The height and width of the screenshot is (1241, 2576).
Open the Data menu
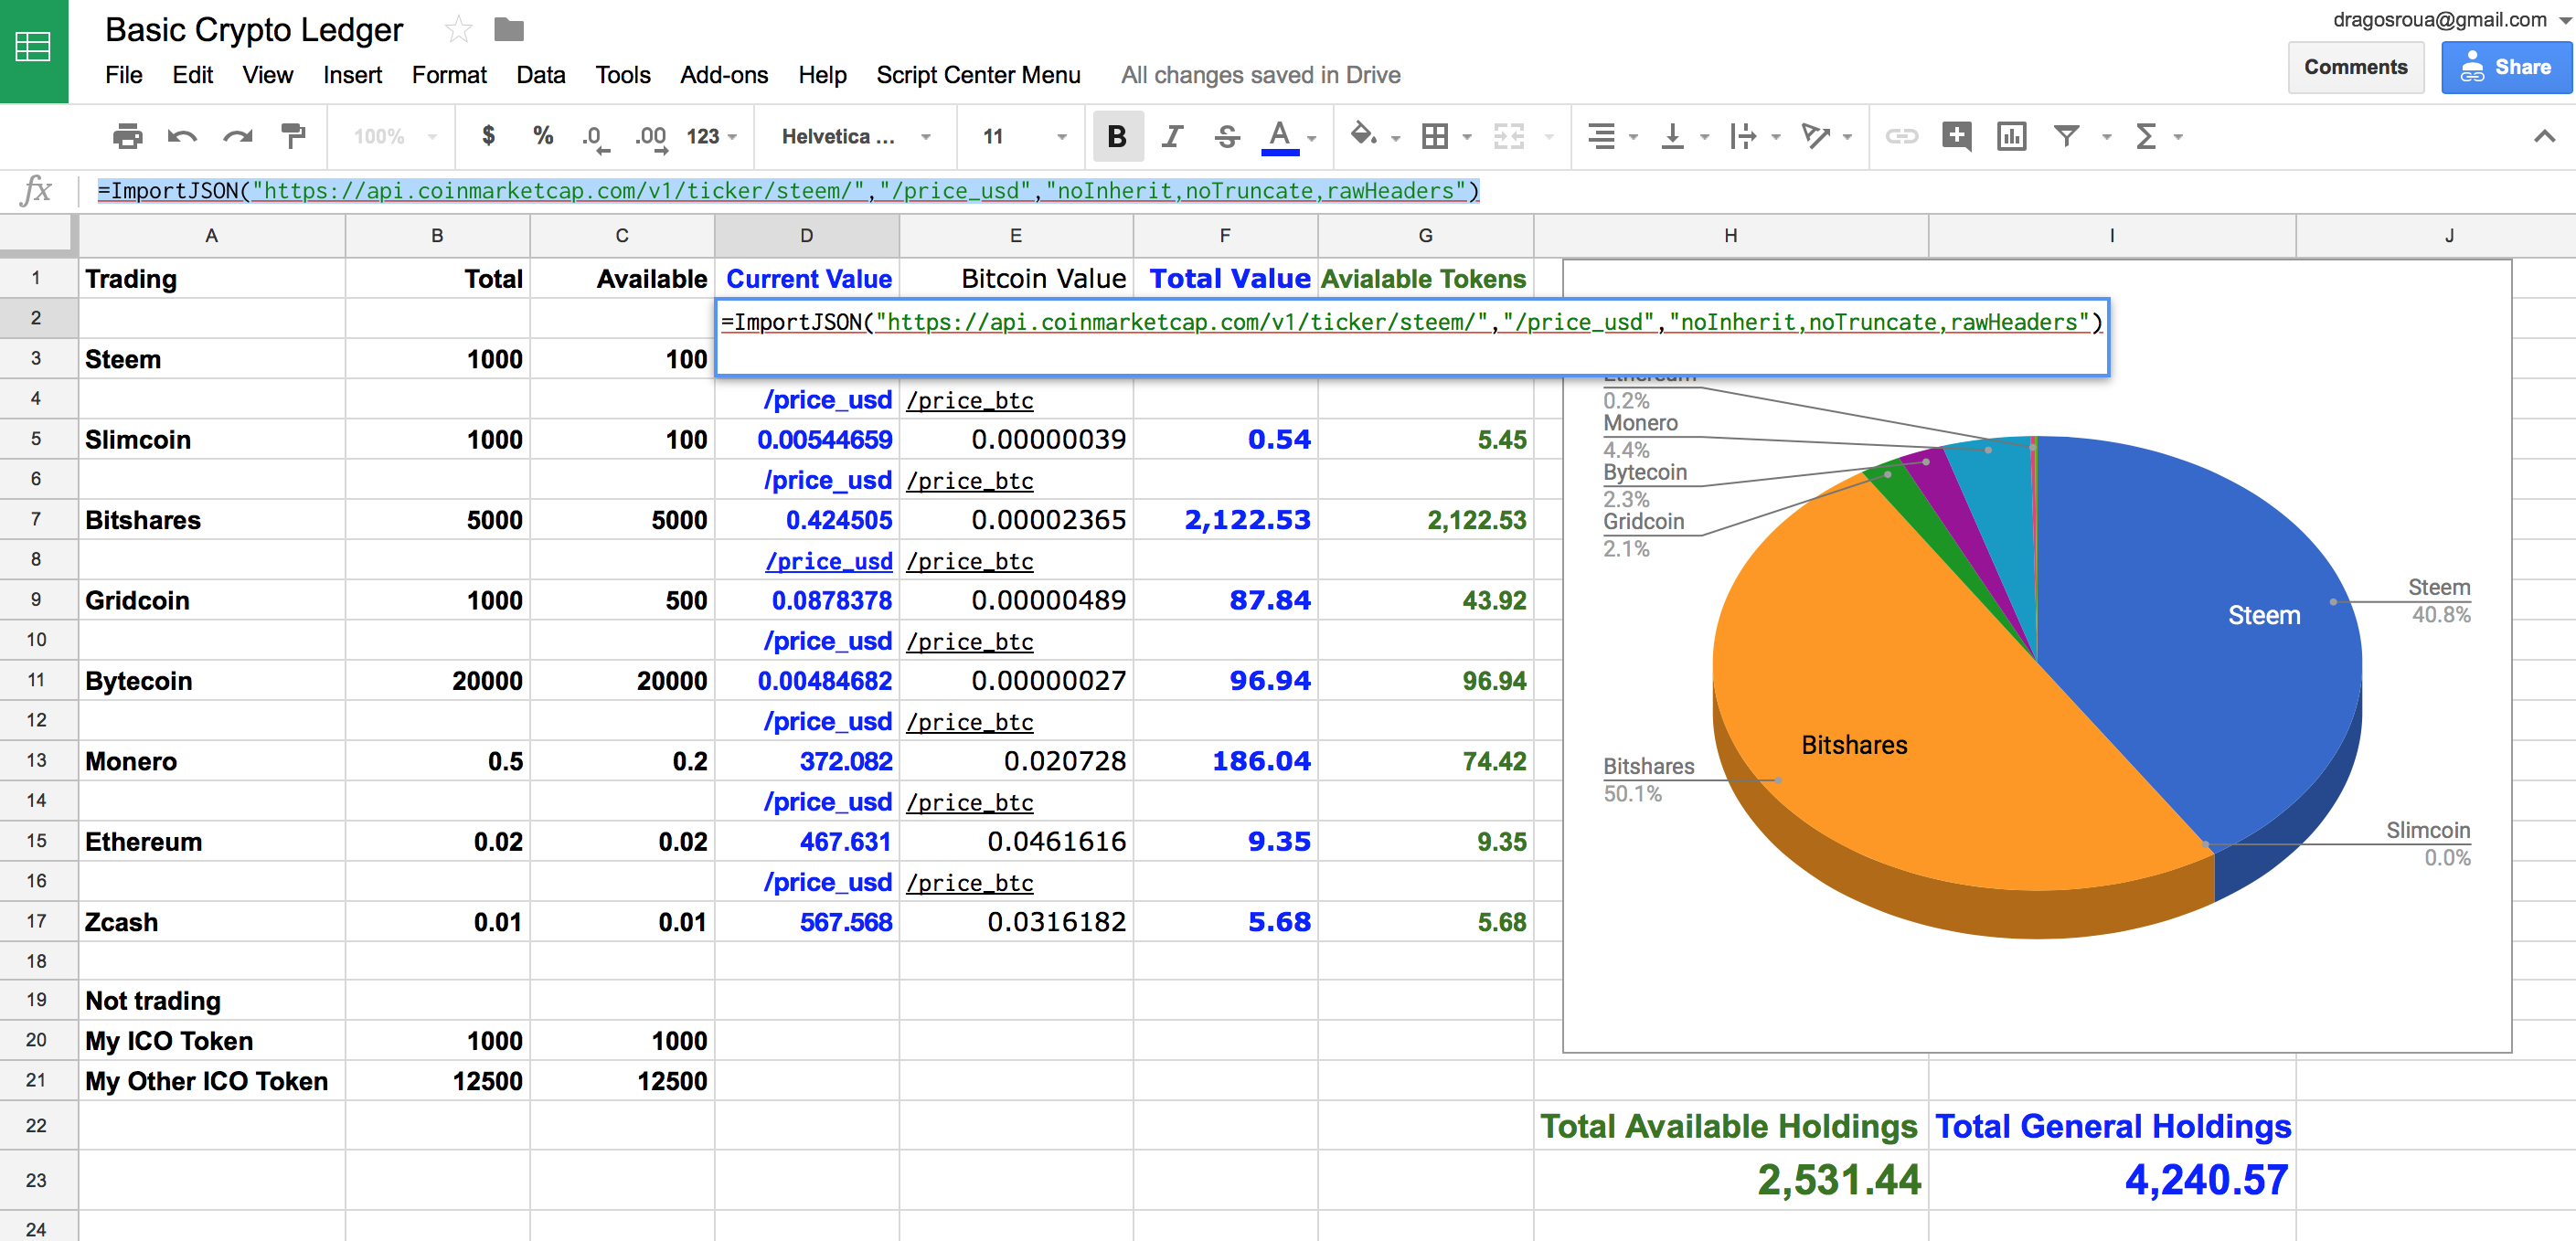click(x=540, y=75)
